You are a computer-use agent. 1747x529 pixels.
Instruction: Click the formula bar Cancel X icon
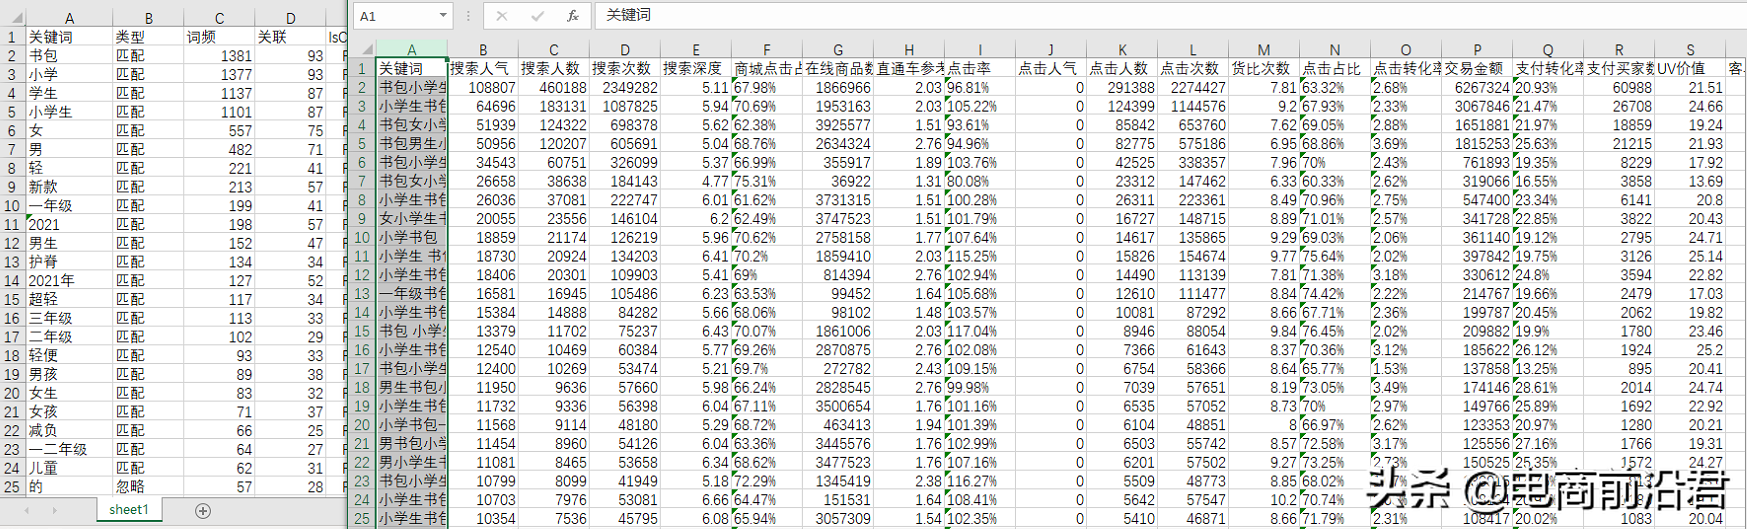[501, 16]
